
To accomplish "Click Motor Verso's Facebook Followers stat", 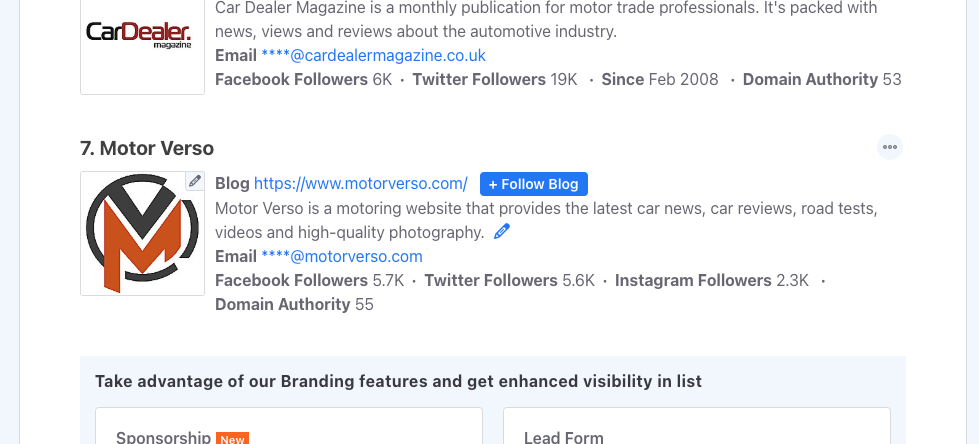I will (x=310, y=280).
